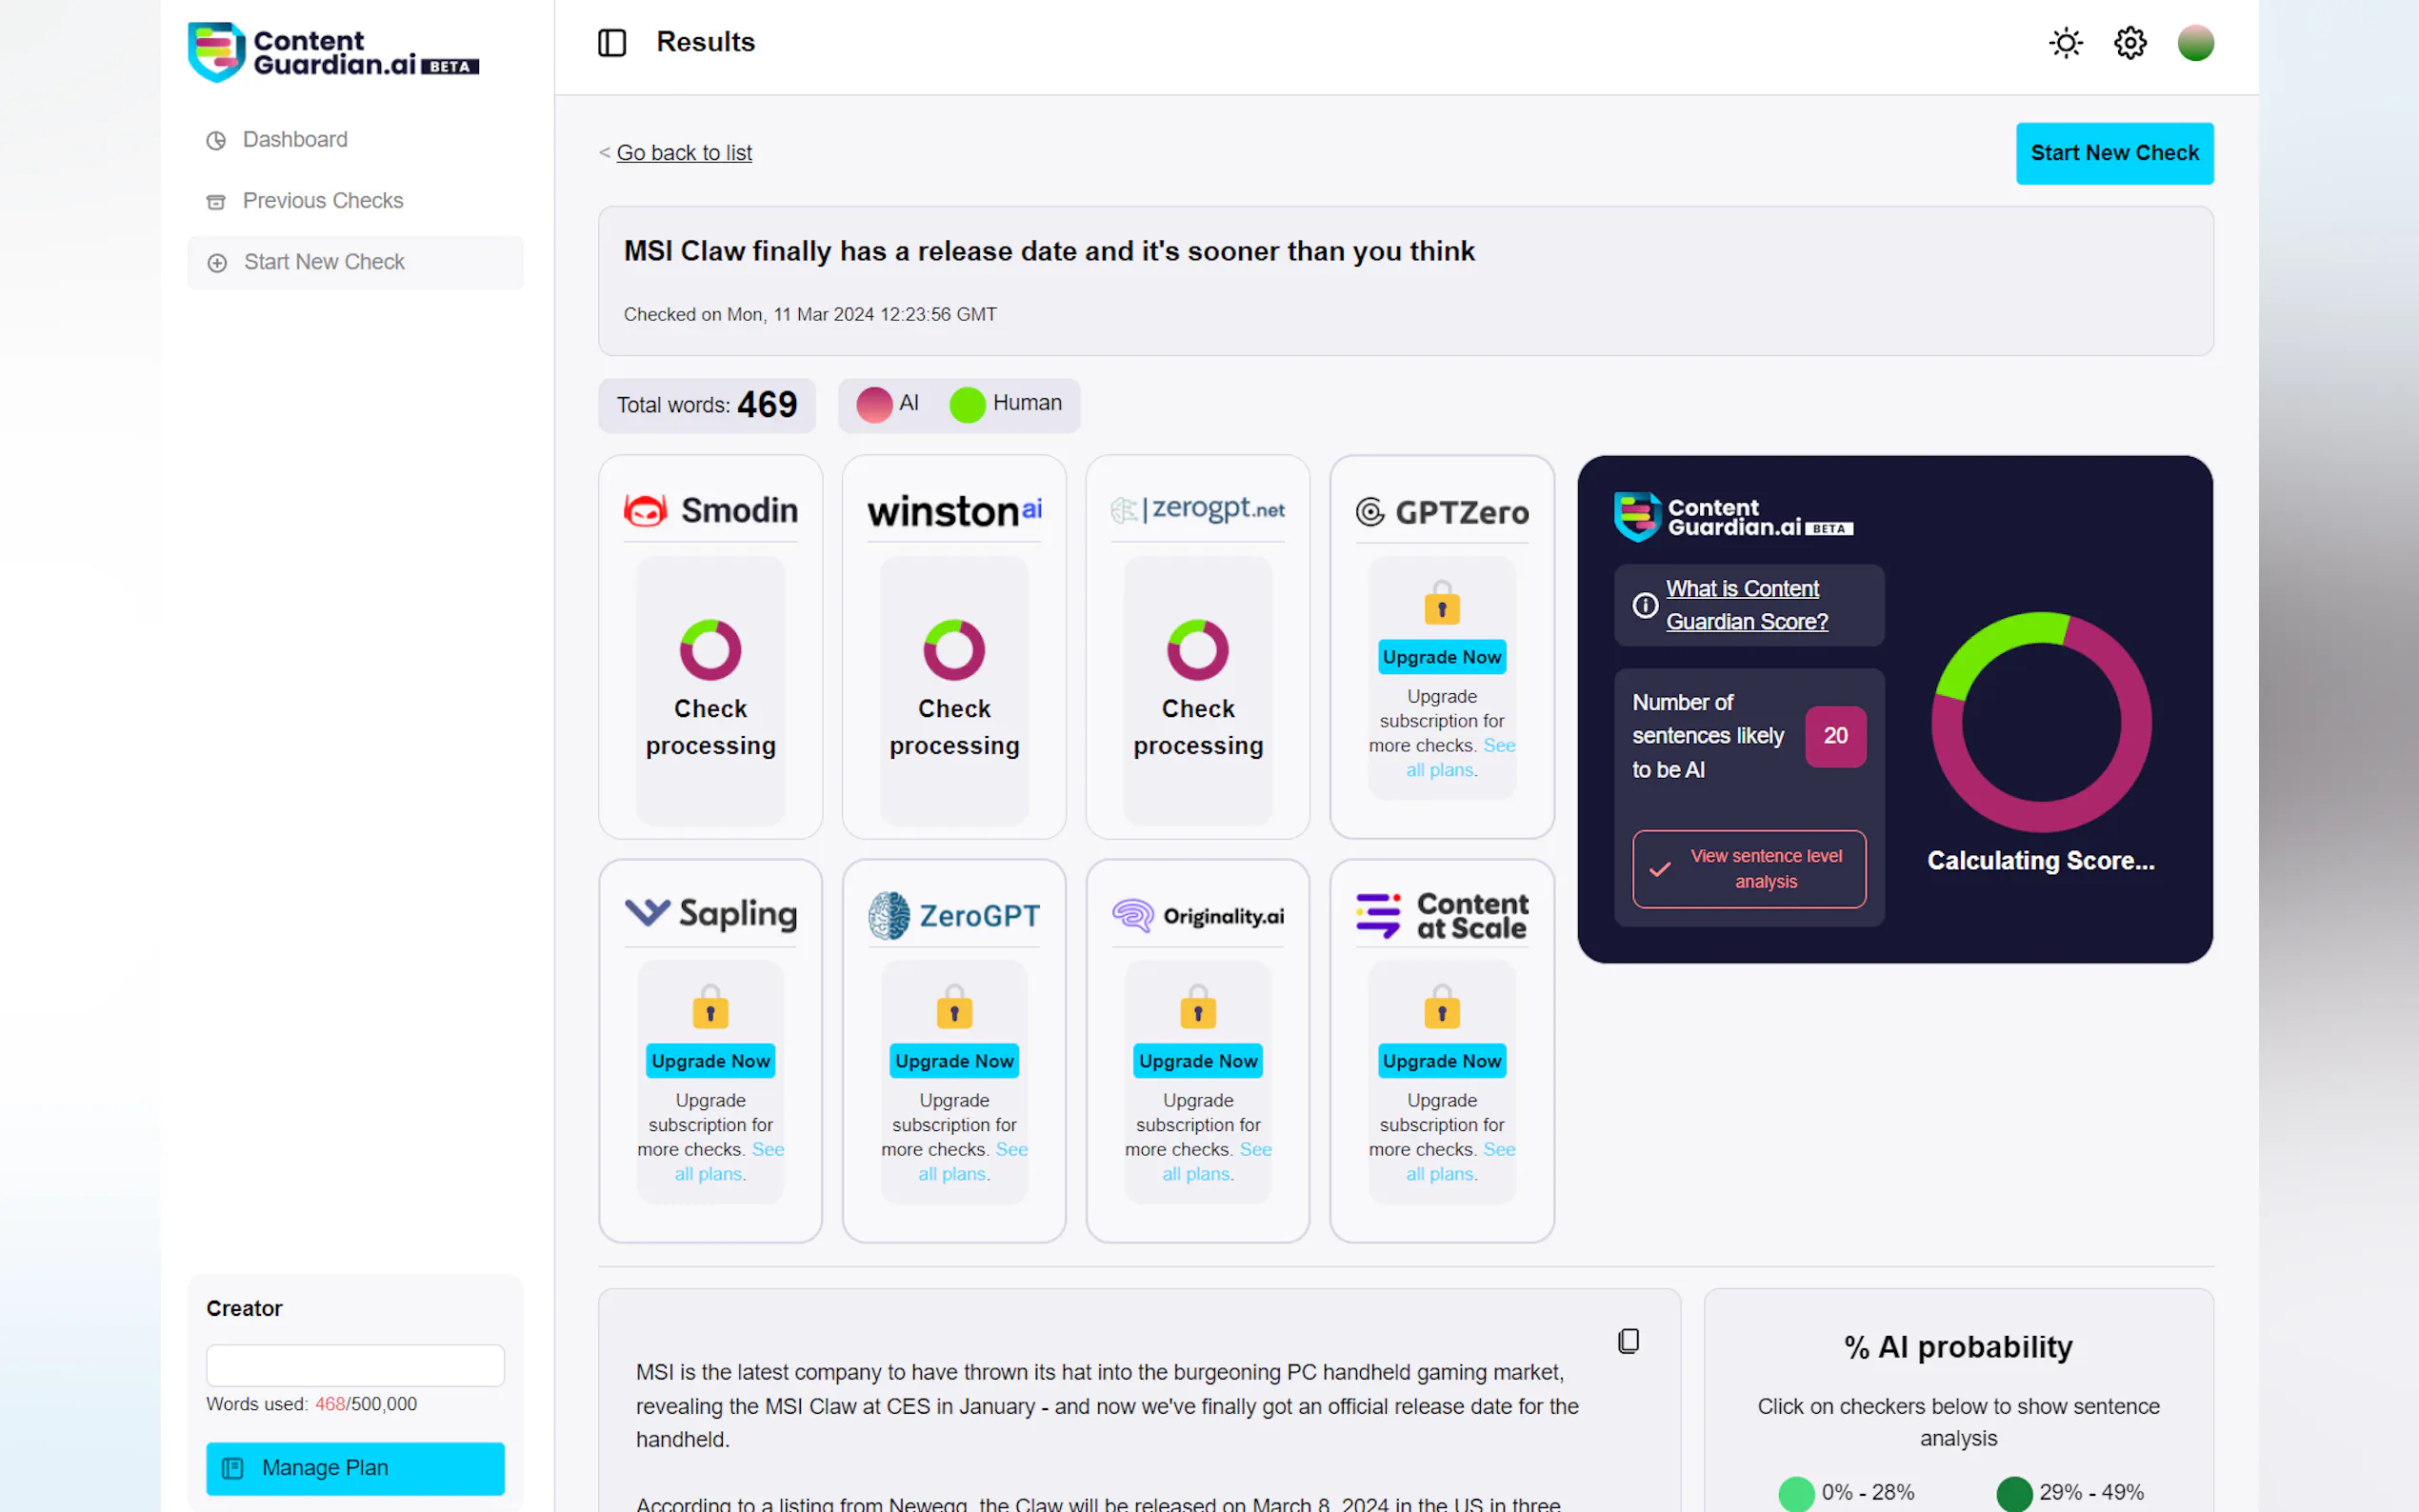This screenshot has width=2419, height=1512.
Task: Open Dashboard from the sidebar
Action: (x=295, y=139)
